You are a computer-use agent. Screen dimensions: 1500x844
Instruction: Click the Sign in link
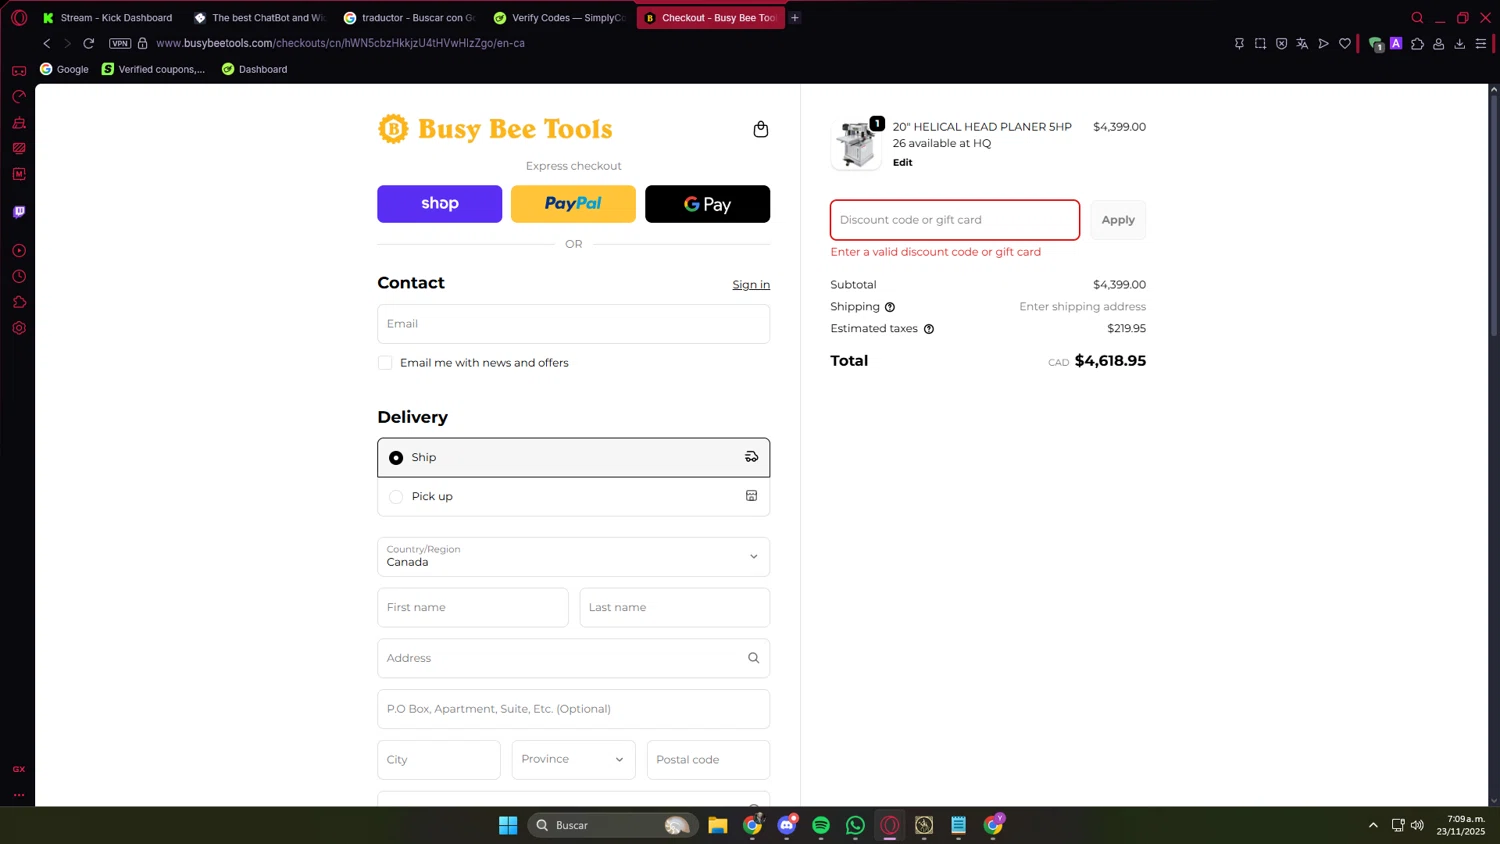[751, 285]
